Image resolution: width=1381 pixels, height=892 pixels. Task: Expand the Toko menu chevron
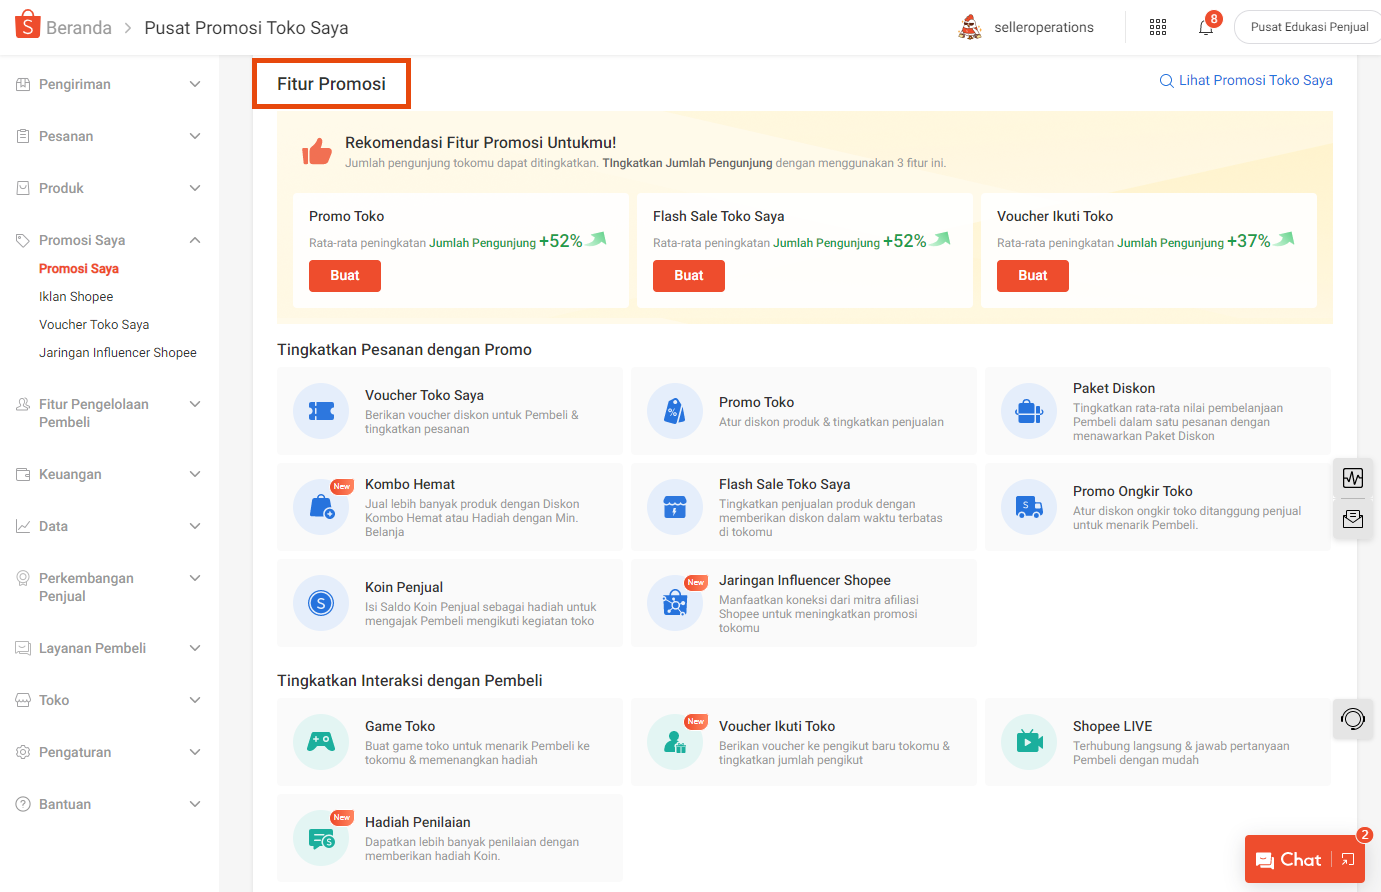coord(195,700)
